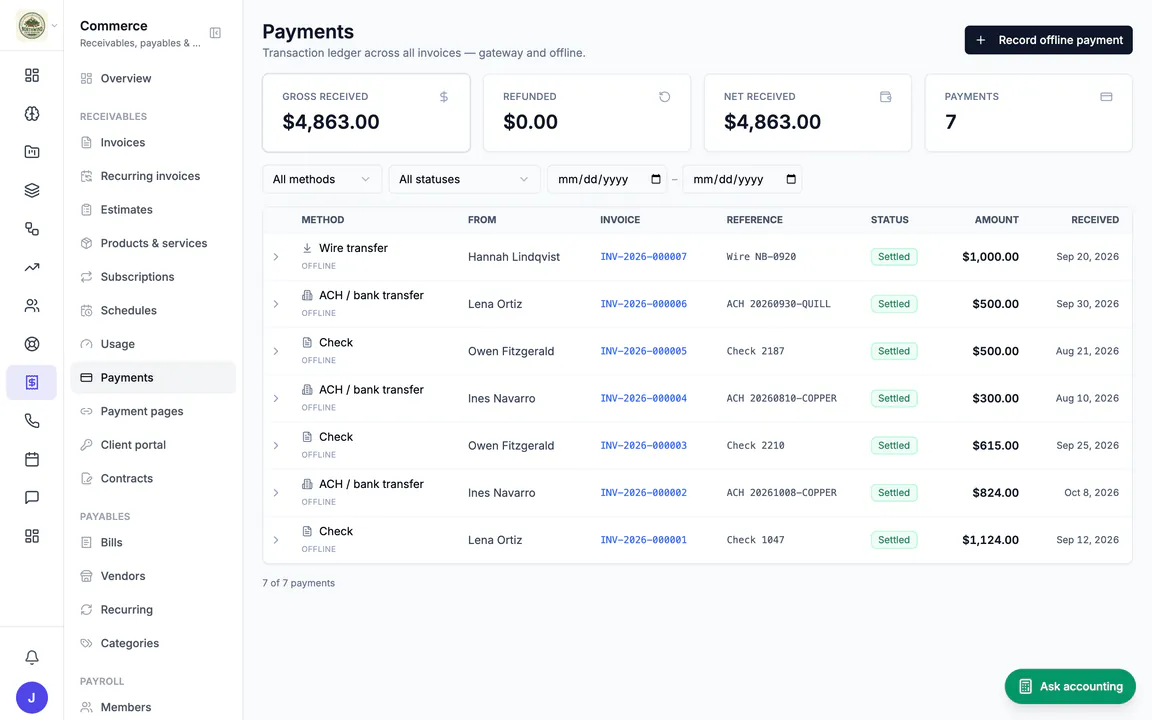Open Subscriptions in the sidebar
Screen dimensions: 1152x720
click(153, 277)
